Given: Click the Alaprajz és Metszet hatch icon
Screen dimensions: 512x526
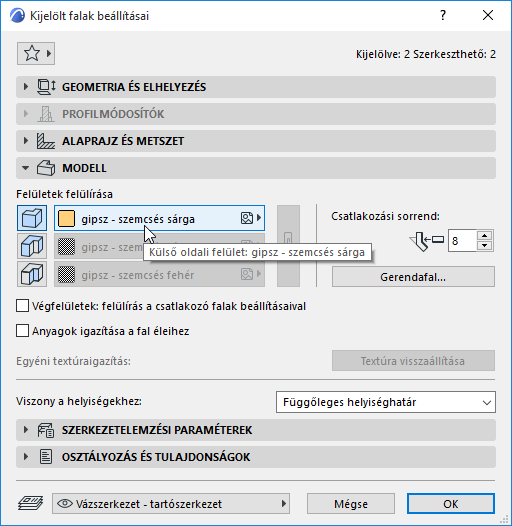Looking at the screenshot, I should point(46,141).
